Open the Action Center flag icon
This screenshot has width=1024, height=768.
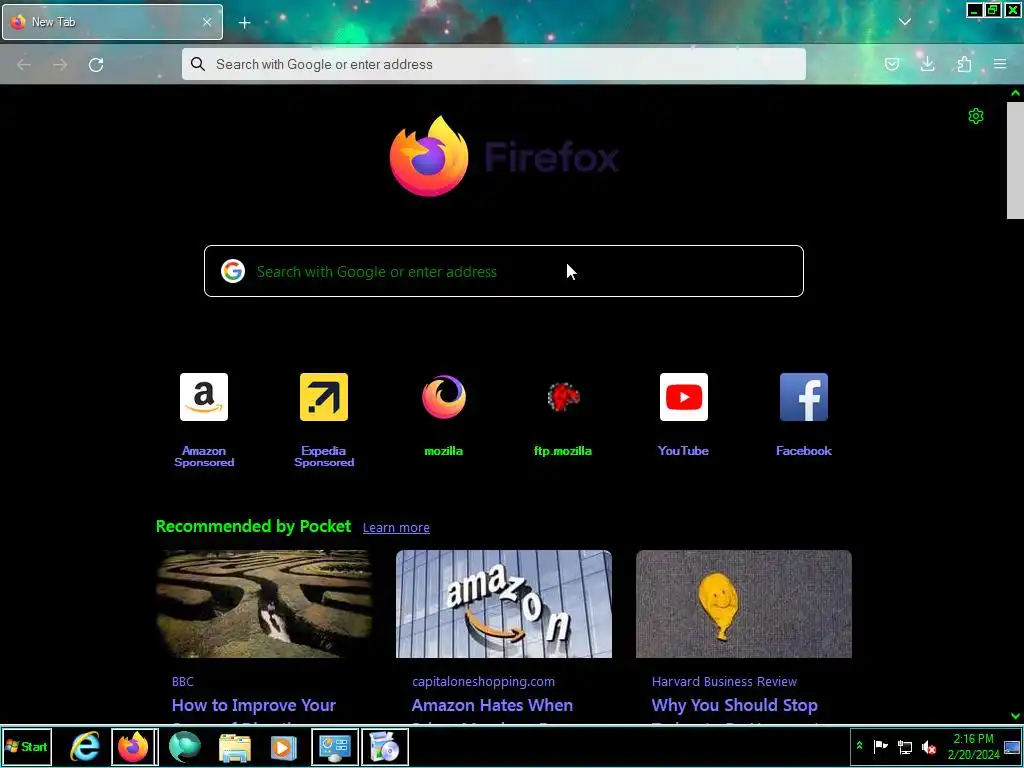pos(880,746)
